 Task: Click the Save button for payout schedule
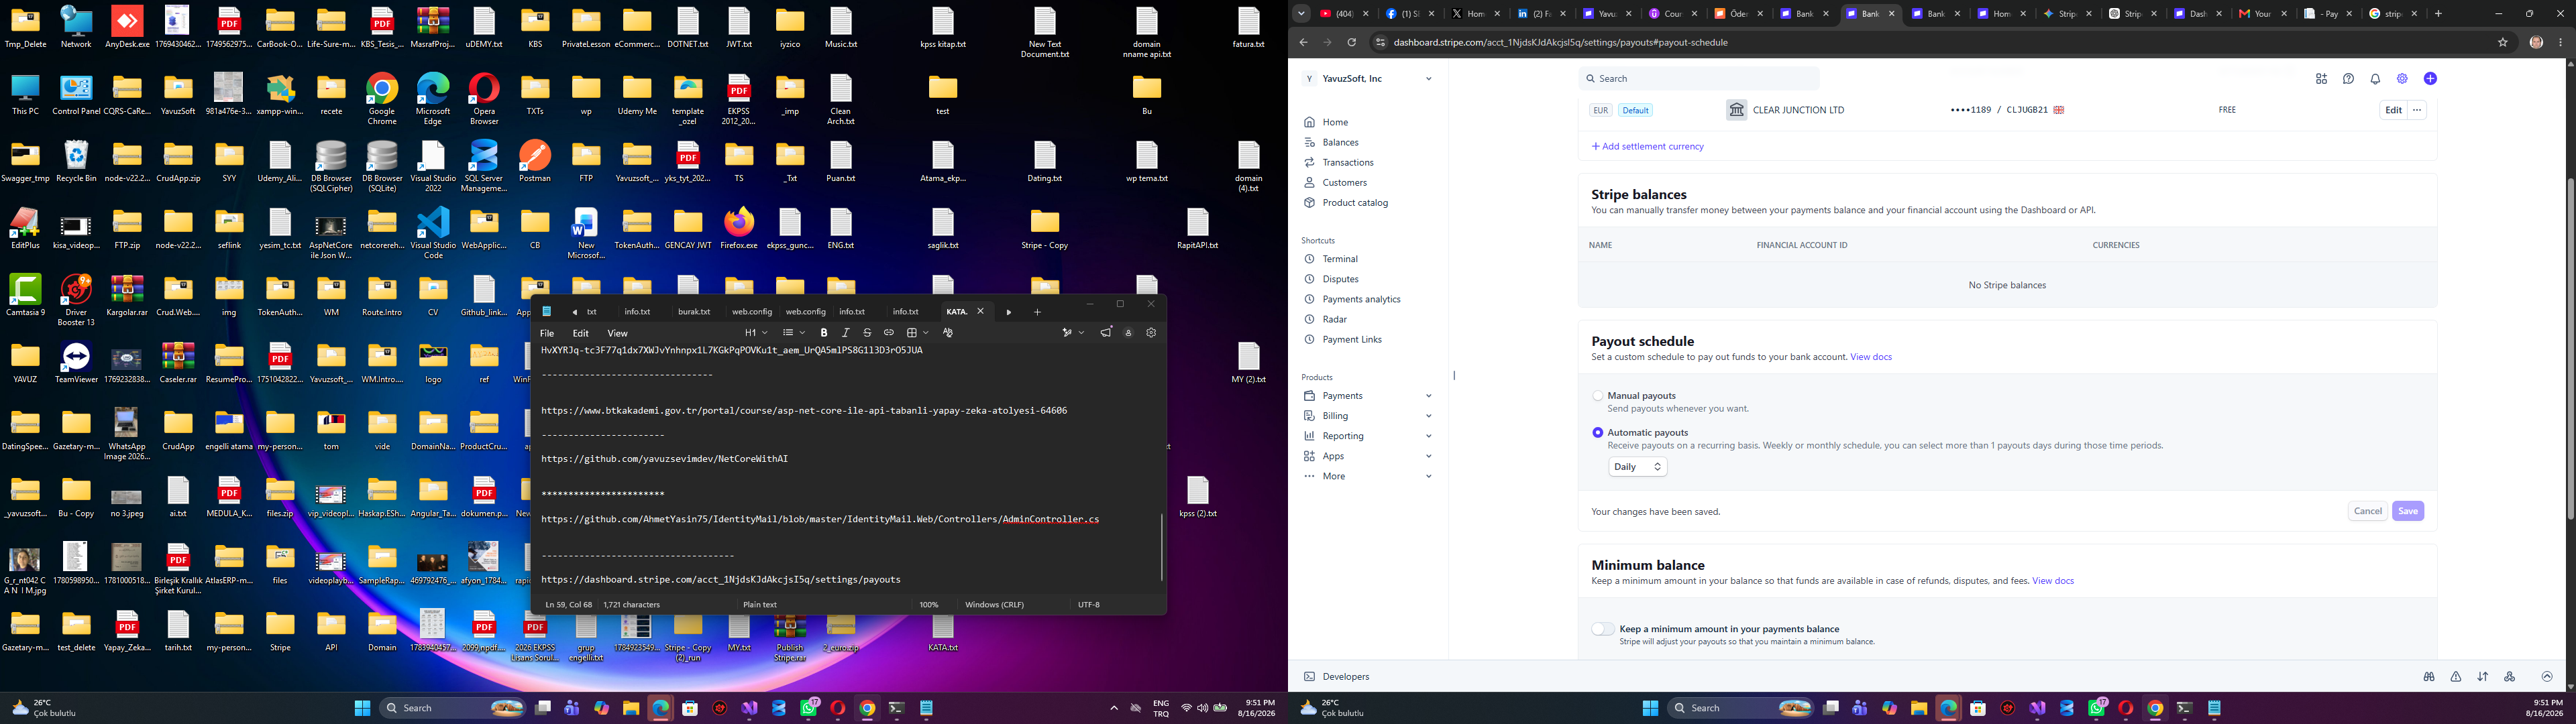tap(2407, 511)
